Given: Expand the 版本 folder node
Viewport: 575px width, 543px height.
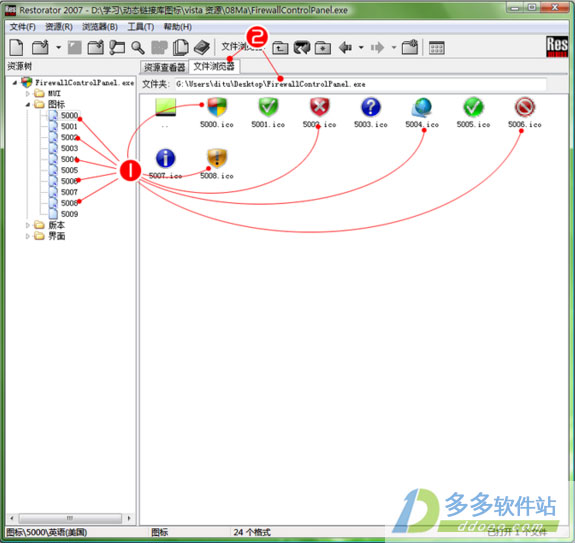Looking at the screenshot, I should pos(28,225).
